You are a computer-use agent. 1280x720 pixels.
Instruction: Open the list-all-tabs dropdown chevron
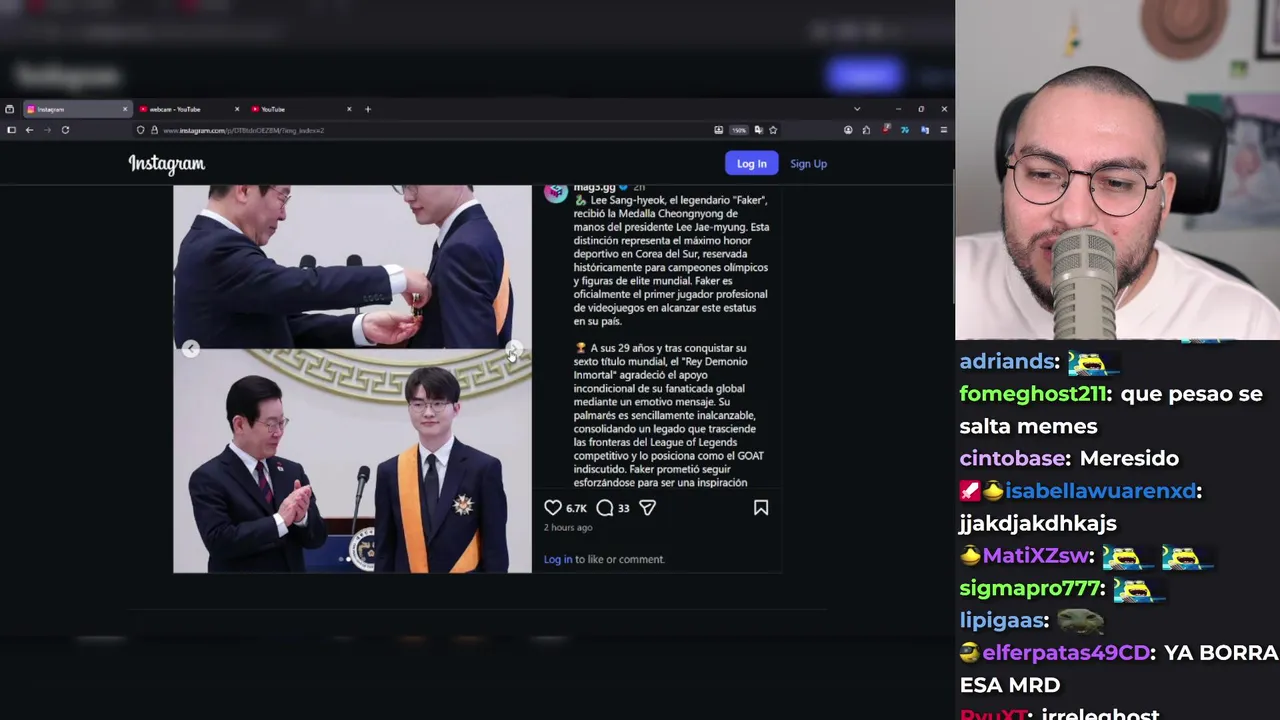point(856,109)
